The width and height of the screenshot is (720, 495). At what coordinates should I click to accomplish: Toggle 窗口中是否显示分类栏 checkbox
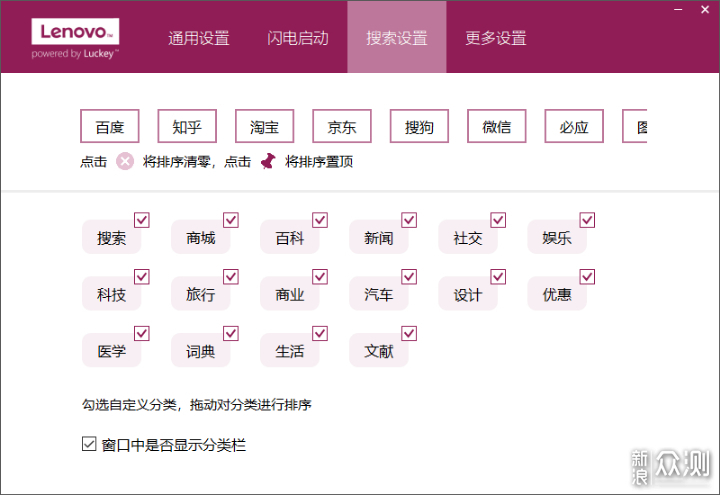point(89,444)
